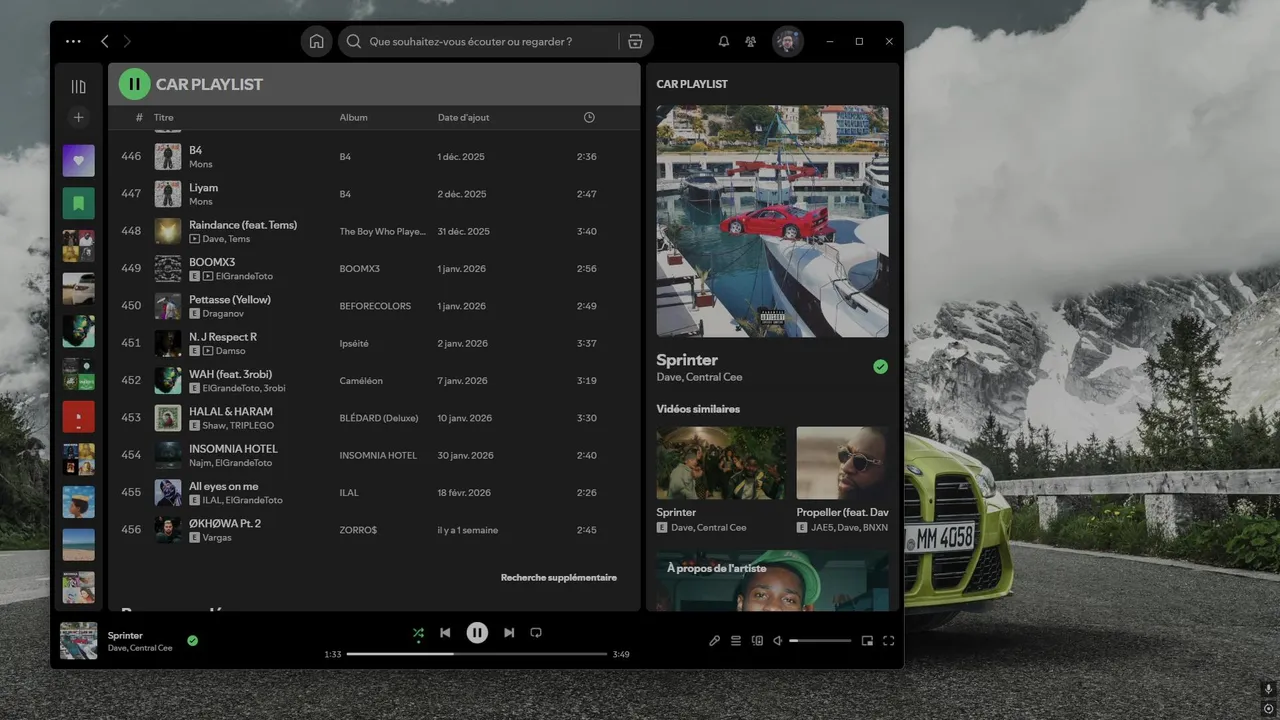Open the Sprinter album cover in right panel
This screenshot has width=1280, height=720.
point(772,221)
